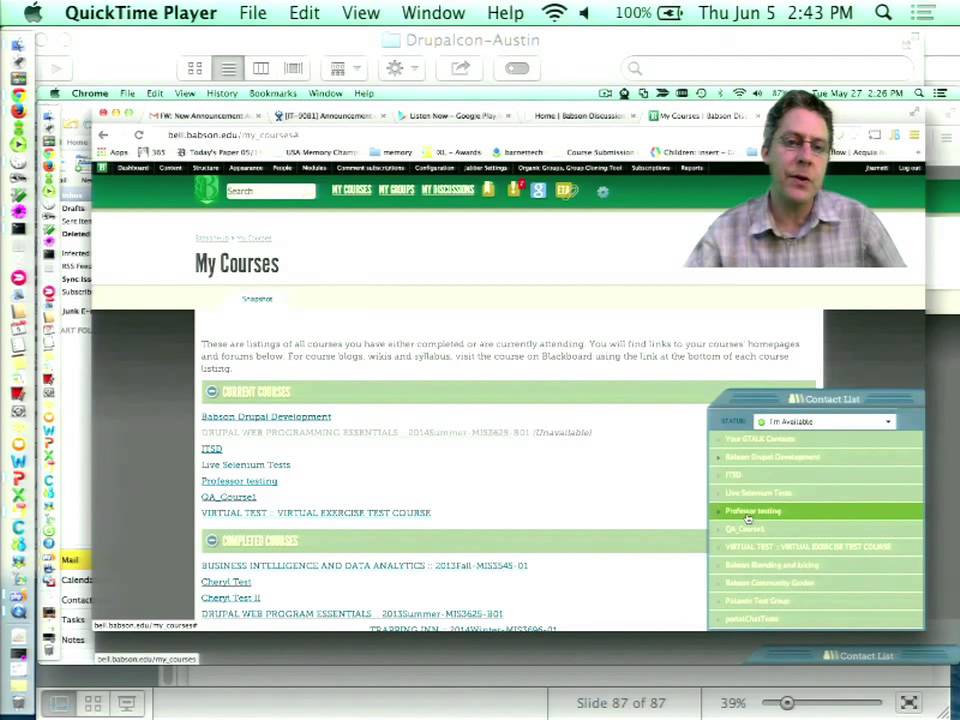The height and width of the screenshot is (720, 960).
Task: Expand Professor testing contact group
Action: tap(816, 511)
